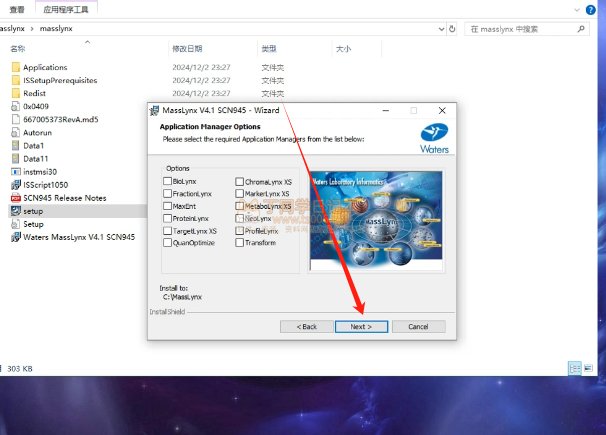Click the Next button in wizard

[x=361, y=326]
